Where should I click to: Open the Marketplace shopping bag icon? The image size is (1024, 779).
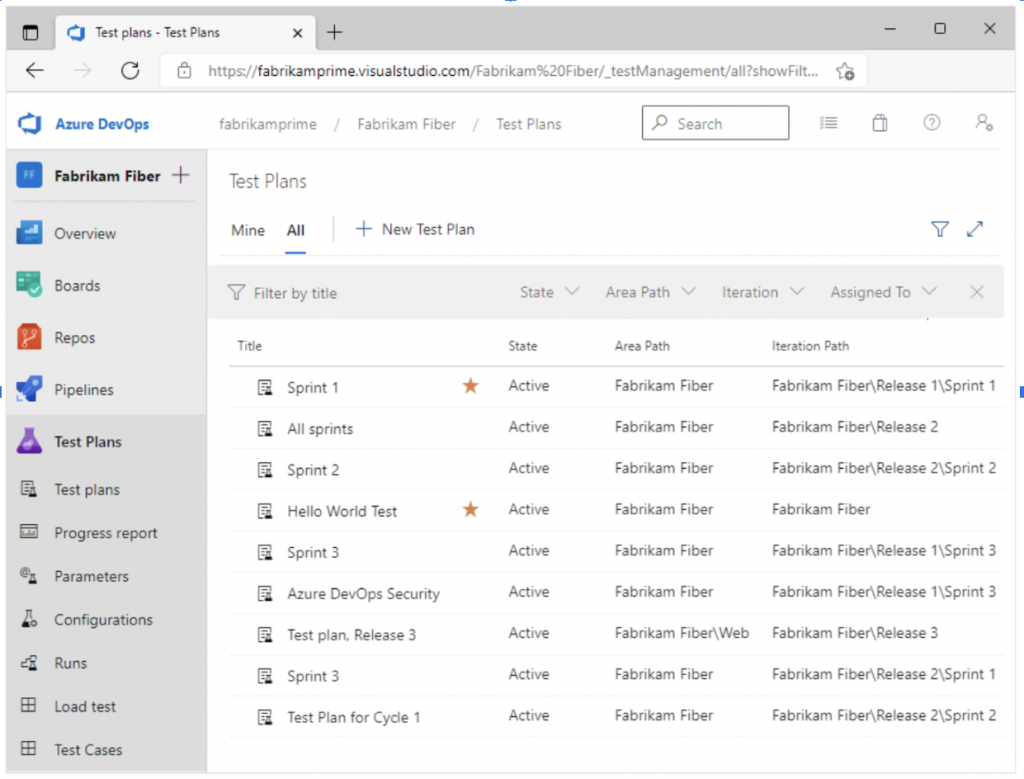tap(880, 122)
